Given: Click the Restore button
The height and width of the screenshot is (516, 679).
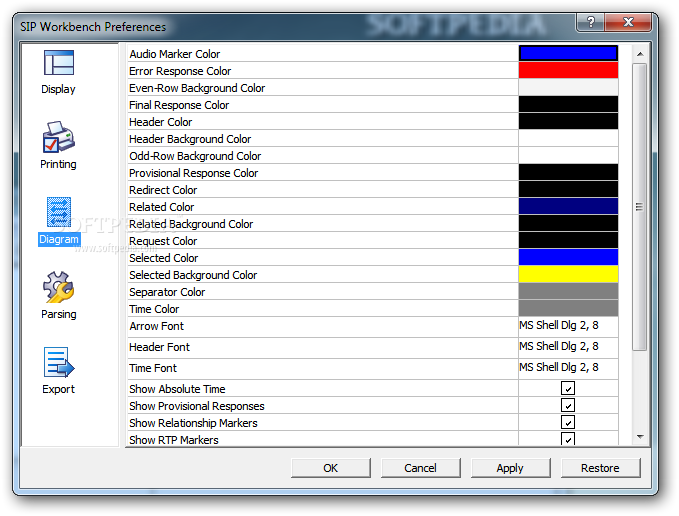Looking at the screenshot, I should (x=600, y=468).
